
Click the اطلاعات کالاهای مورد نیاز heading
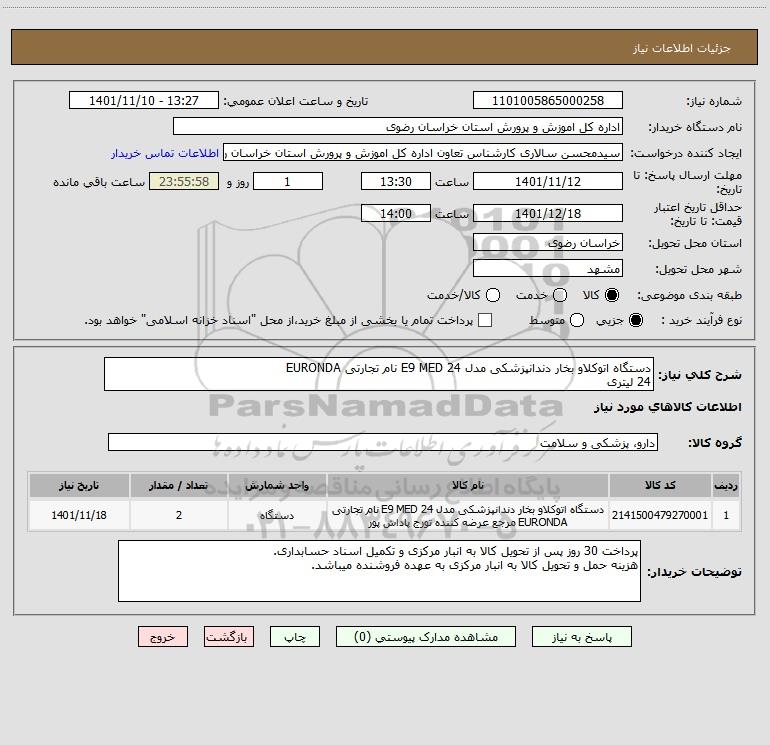667,407
